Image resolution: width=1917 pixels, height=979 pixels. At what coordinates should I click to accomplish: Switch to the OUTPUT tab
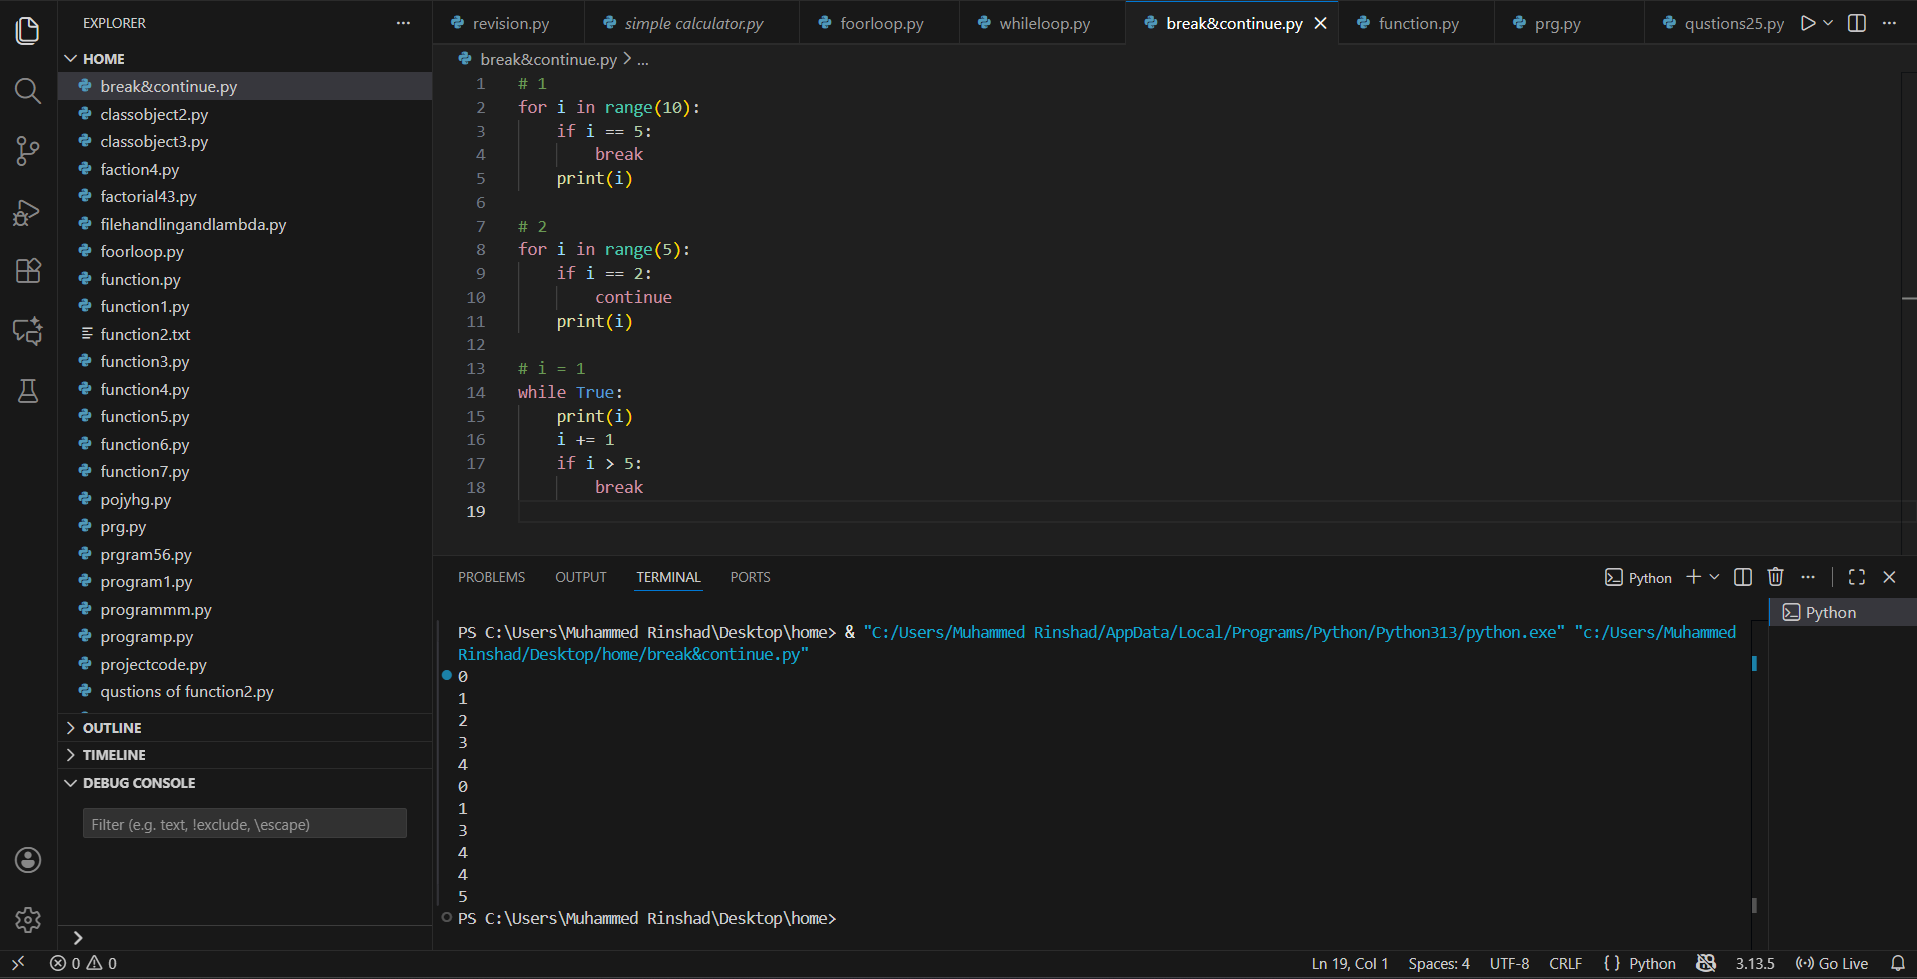click(x=580, y=577)
